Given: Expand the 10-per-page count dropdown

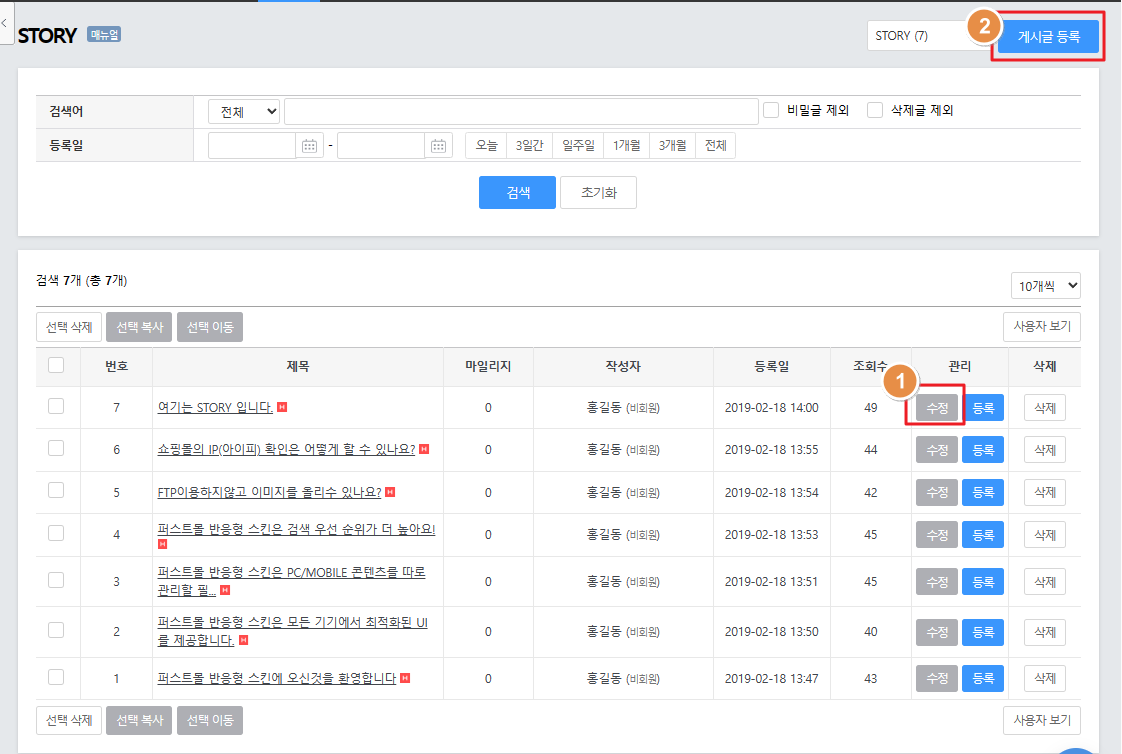Looking at the screenshot, I should click(x=1045, y=285).
